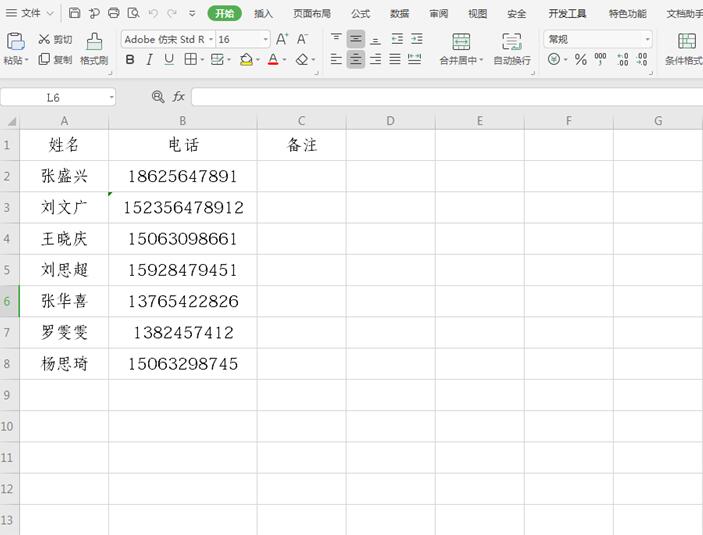Select the 开始 tab

pos(225,13)
